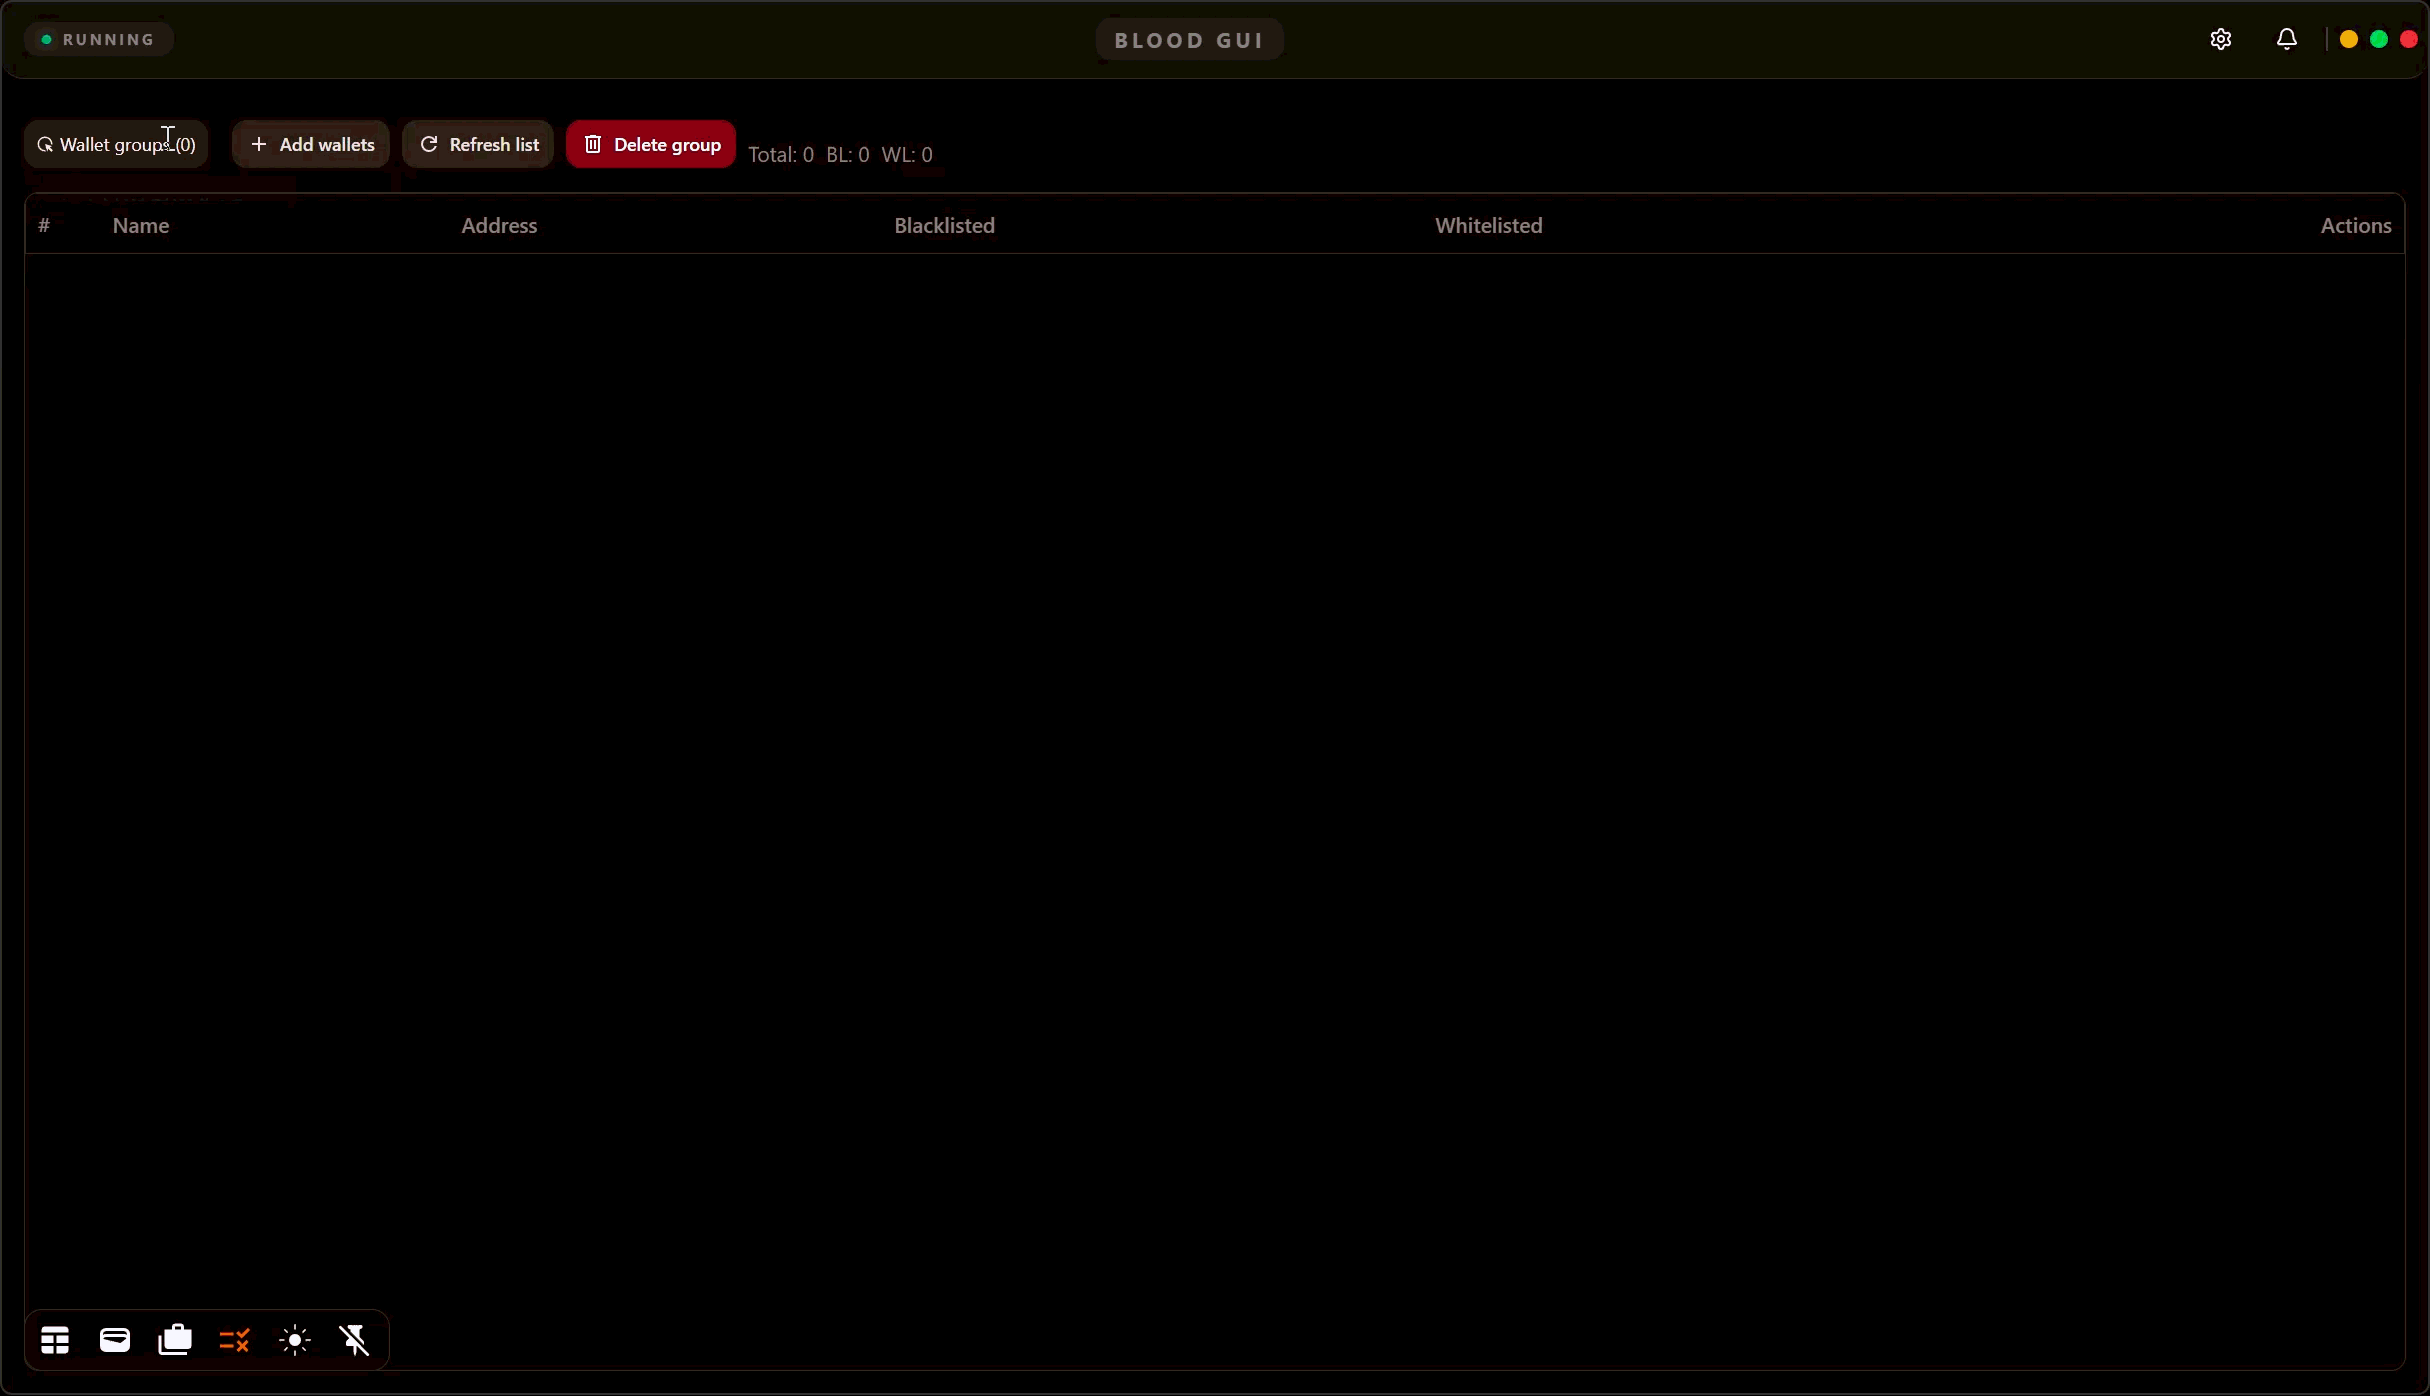Click the Actions column header
This screenshot has height=1396, width=2430.
point(2356,226)
